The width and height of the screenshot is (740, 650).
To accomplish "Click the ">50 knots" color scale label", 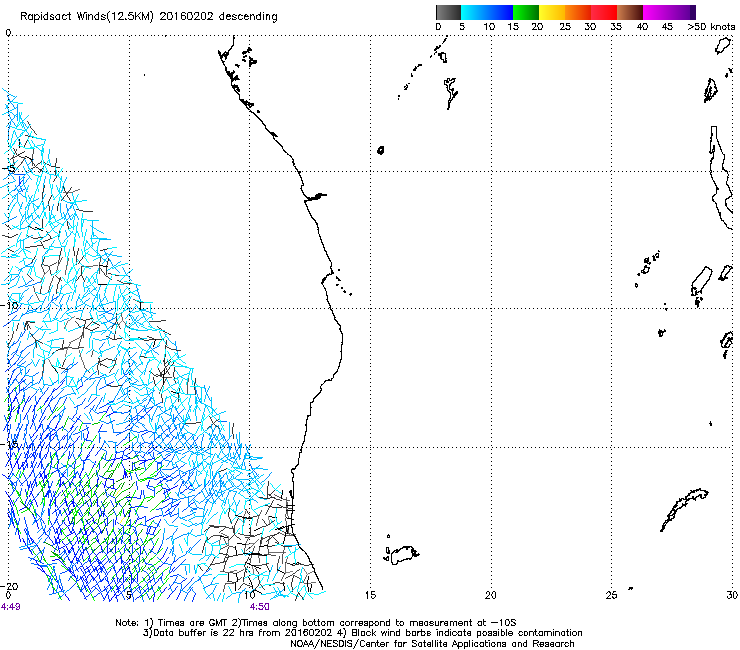I will 711,27.
